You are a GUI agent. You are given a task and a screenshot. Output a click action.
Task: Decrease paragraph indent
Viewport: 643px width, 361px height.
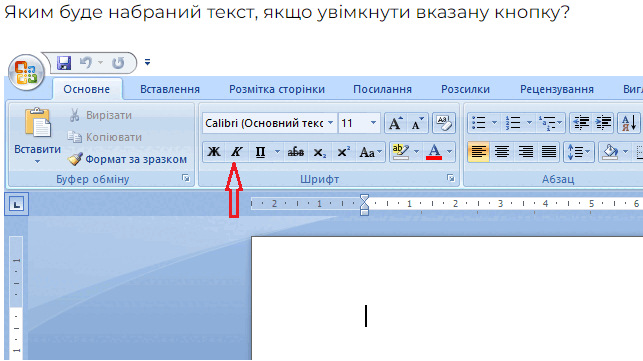[x=581, y=123]
